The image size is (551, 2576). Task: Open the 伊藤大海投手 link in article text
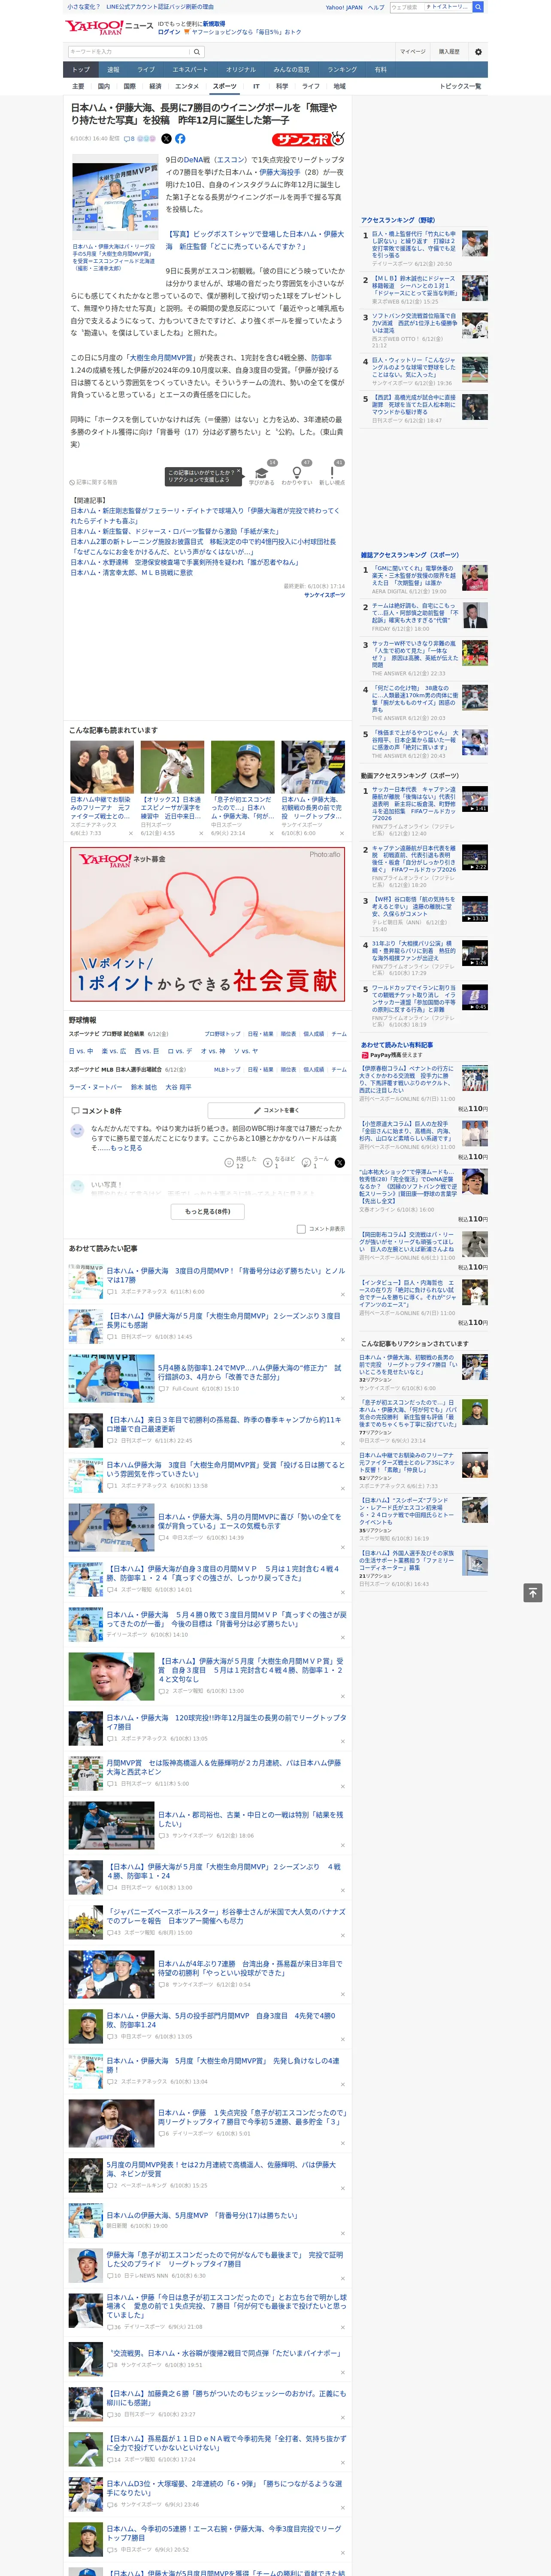click(x=279, y=172)
